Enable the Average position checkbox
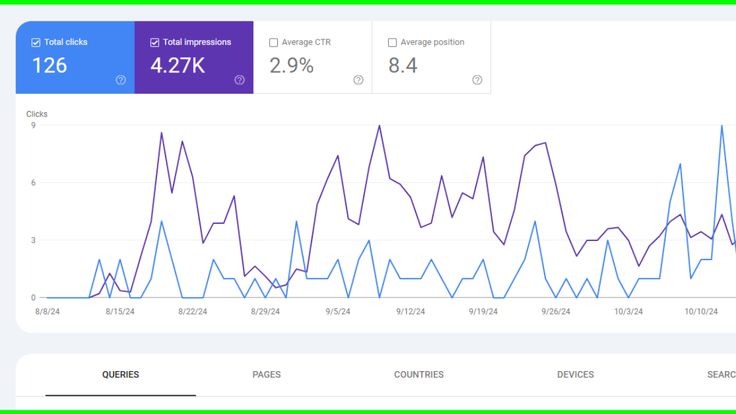Screen dimensions: 736x414 (x=392, y=43)
